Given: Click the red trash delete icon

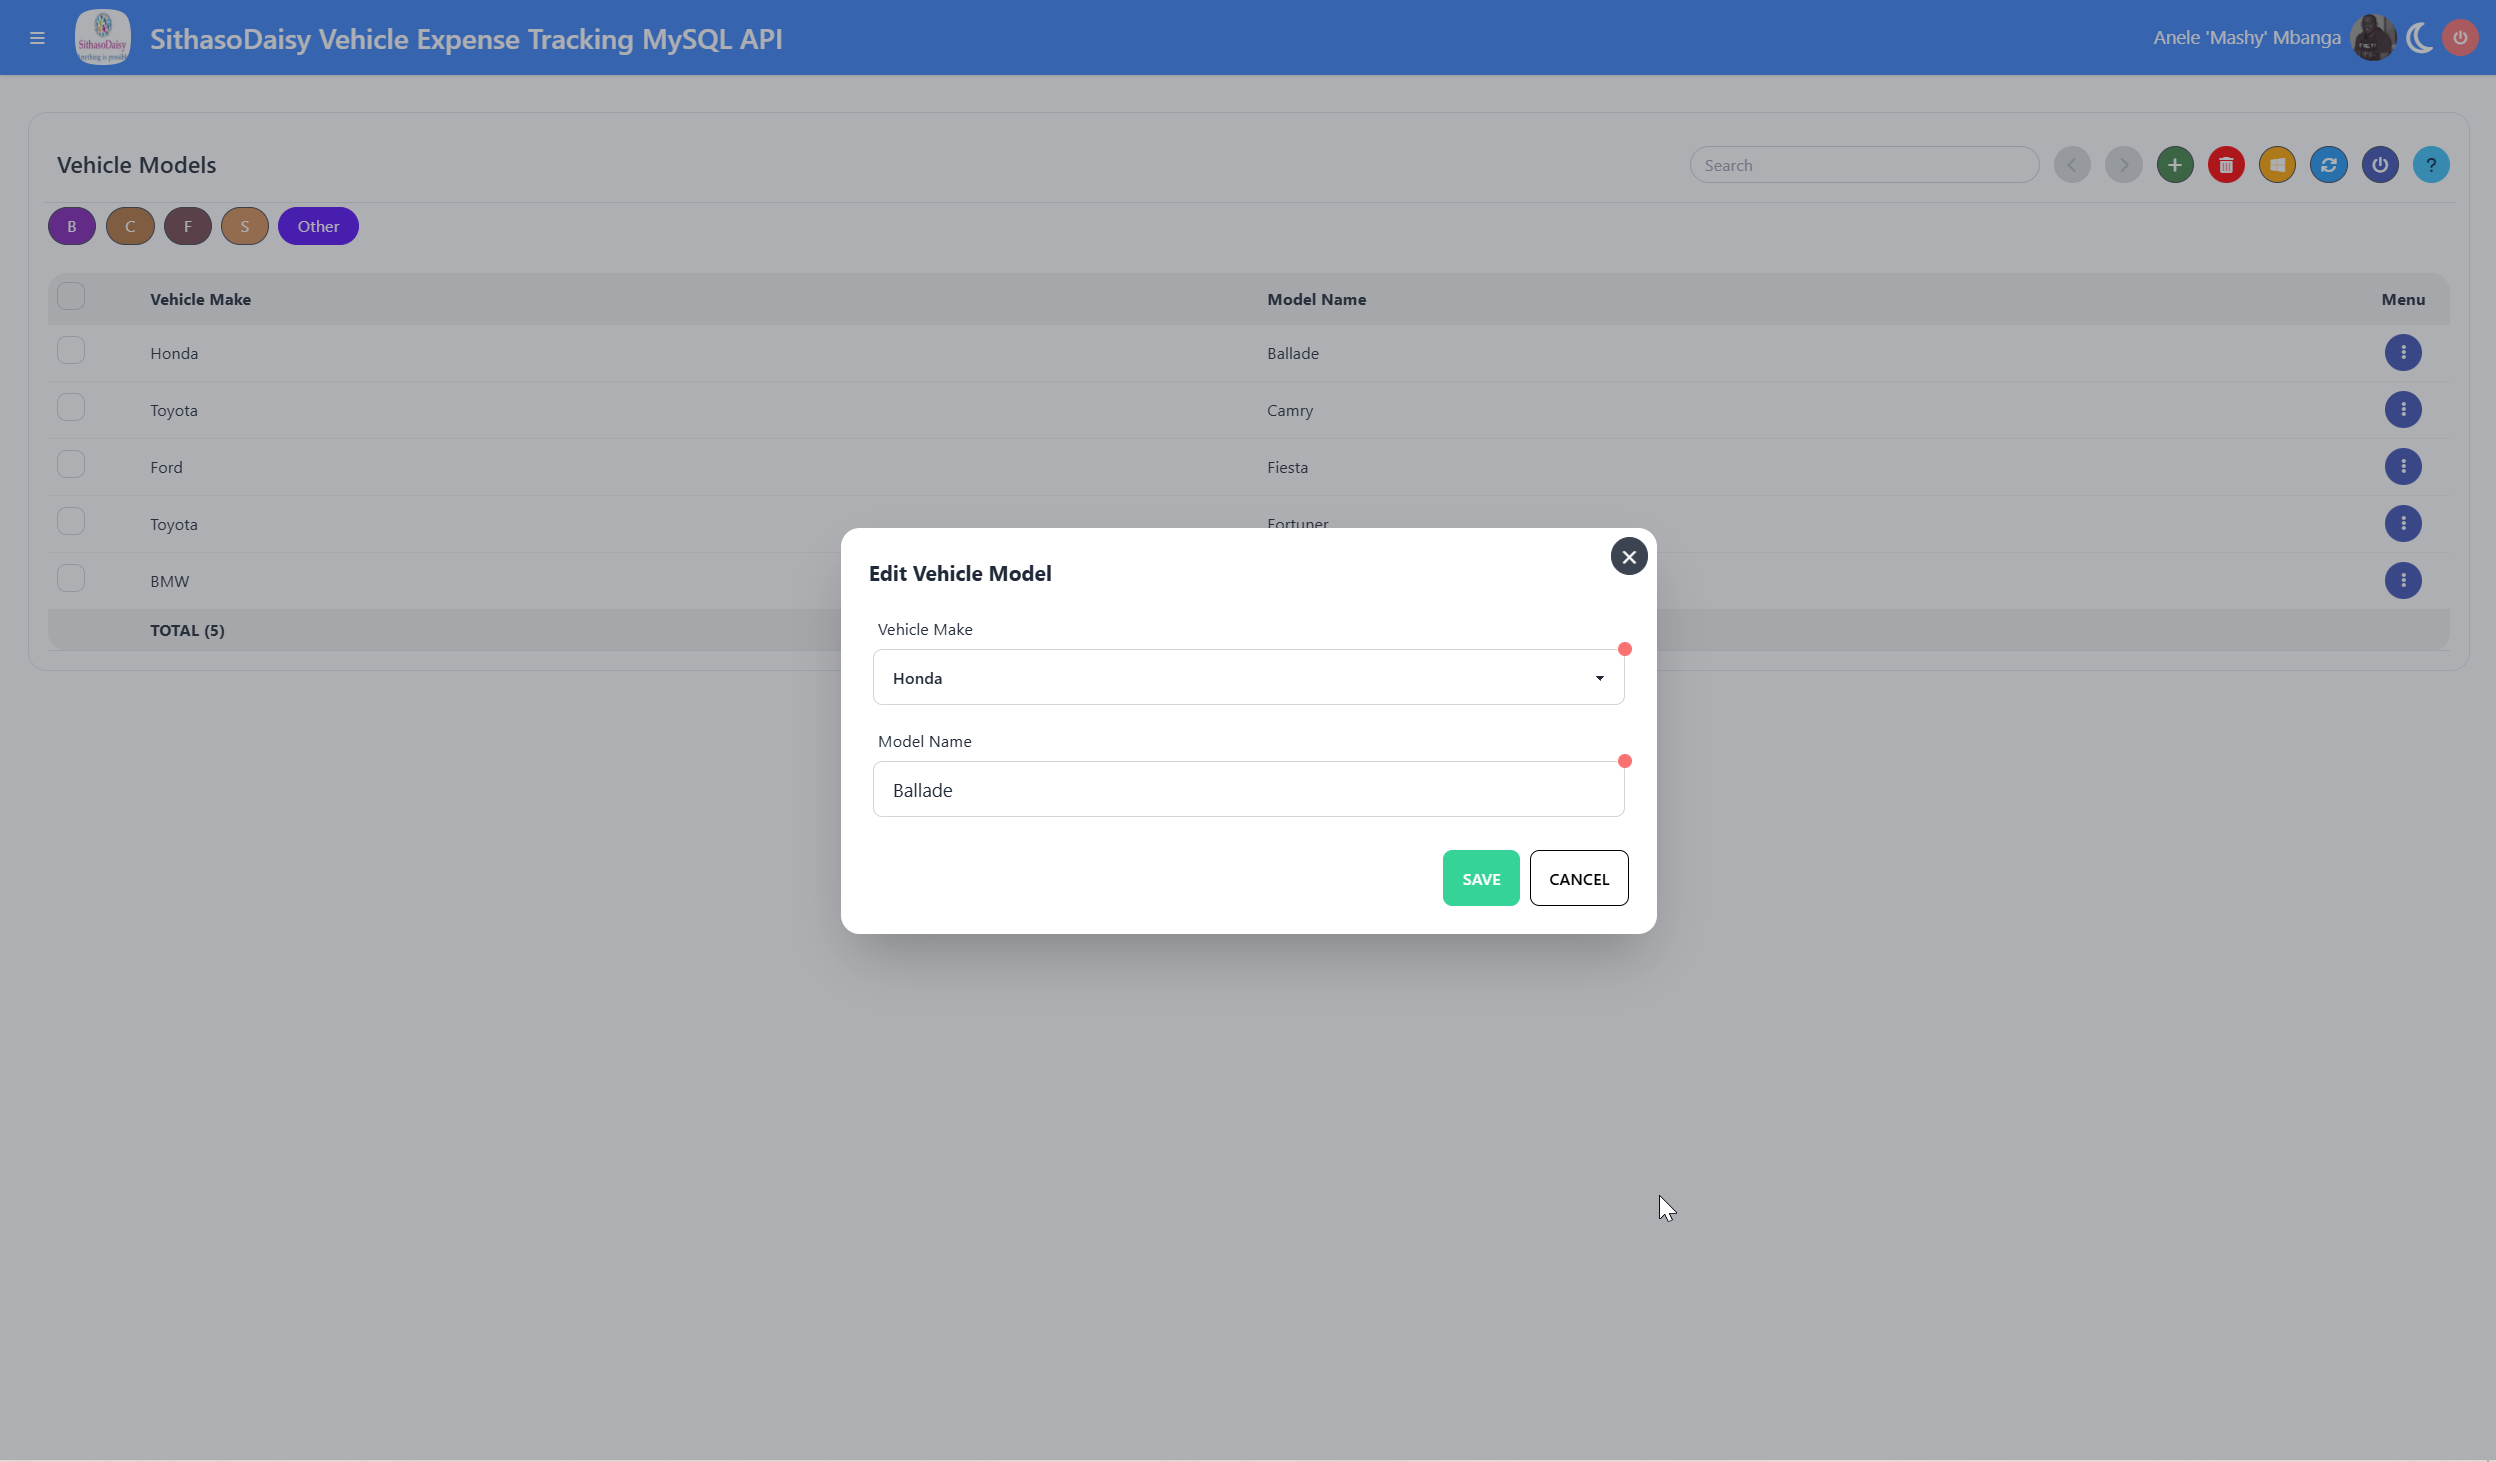Looking at the screenshot, I should [2225, 165].
